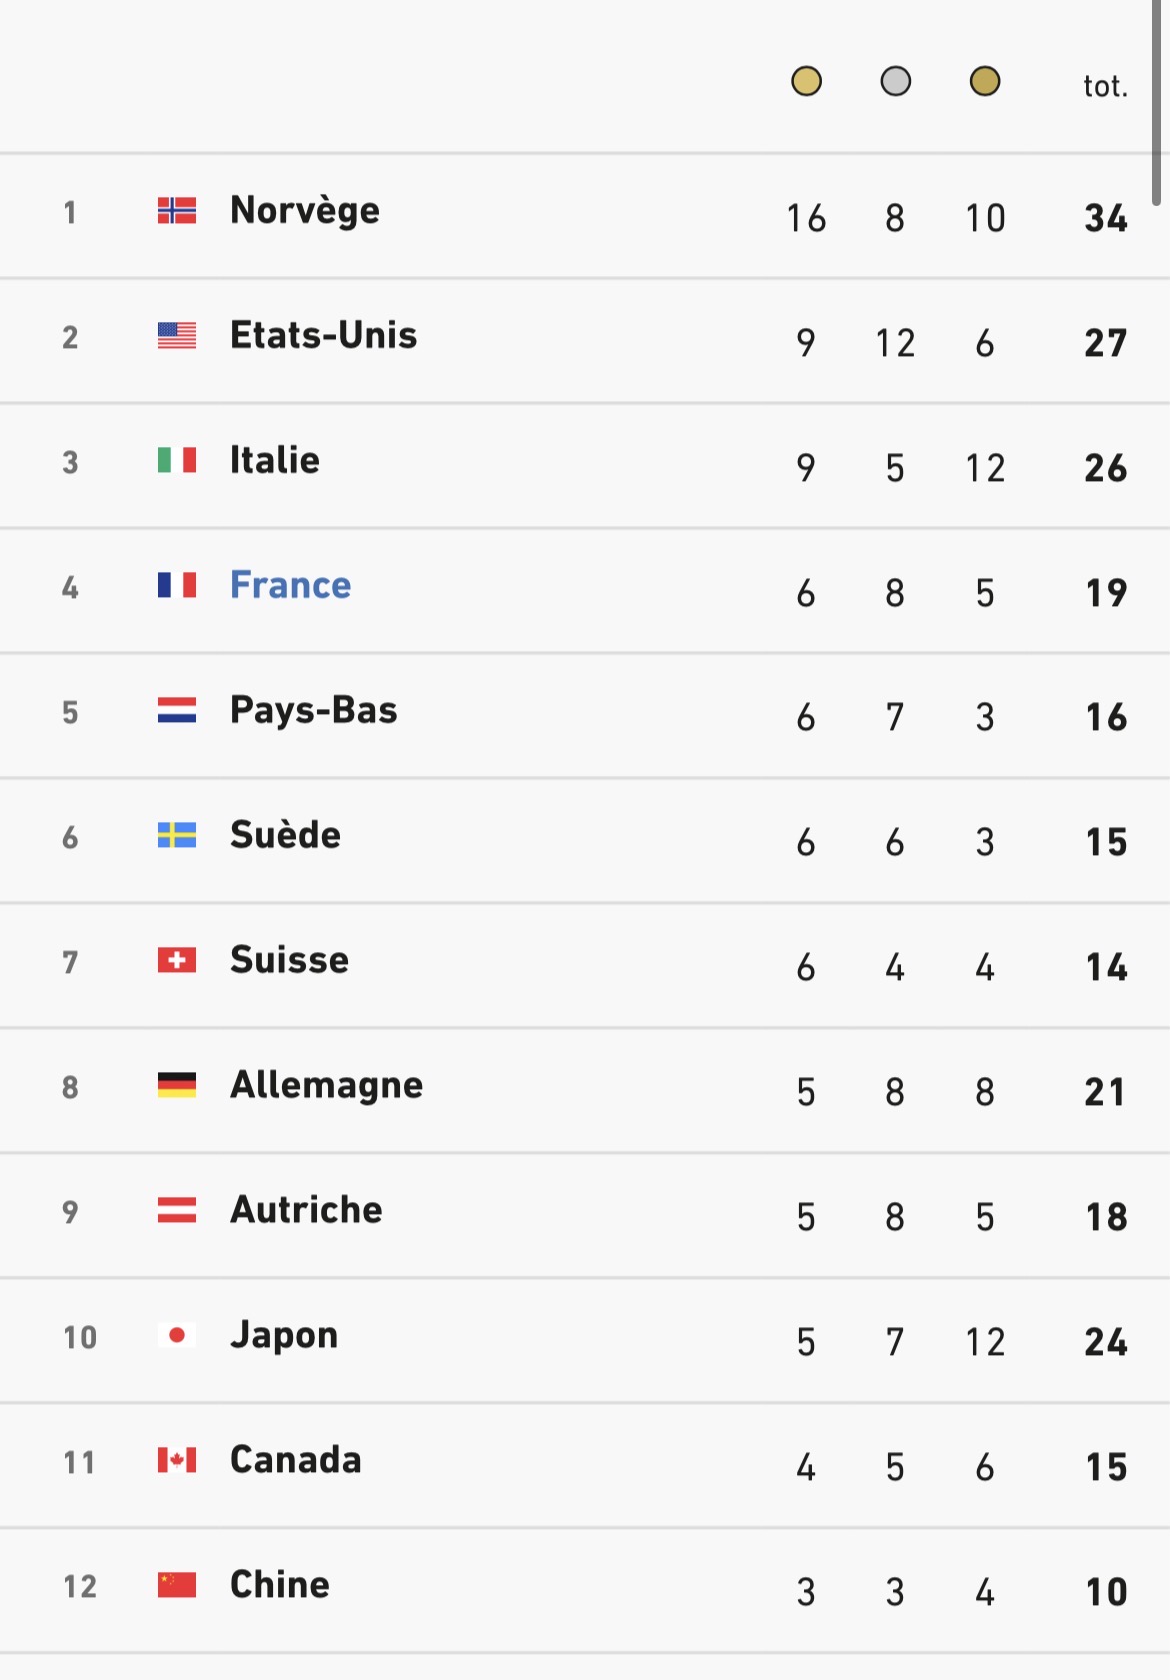Screen dimensions: 1170x1680
Task: Open the Autriche team entry
Action: (306, 1210)
